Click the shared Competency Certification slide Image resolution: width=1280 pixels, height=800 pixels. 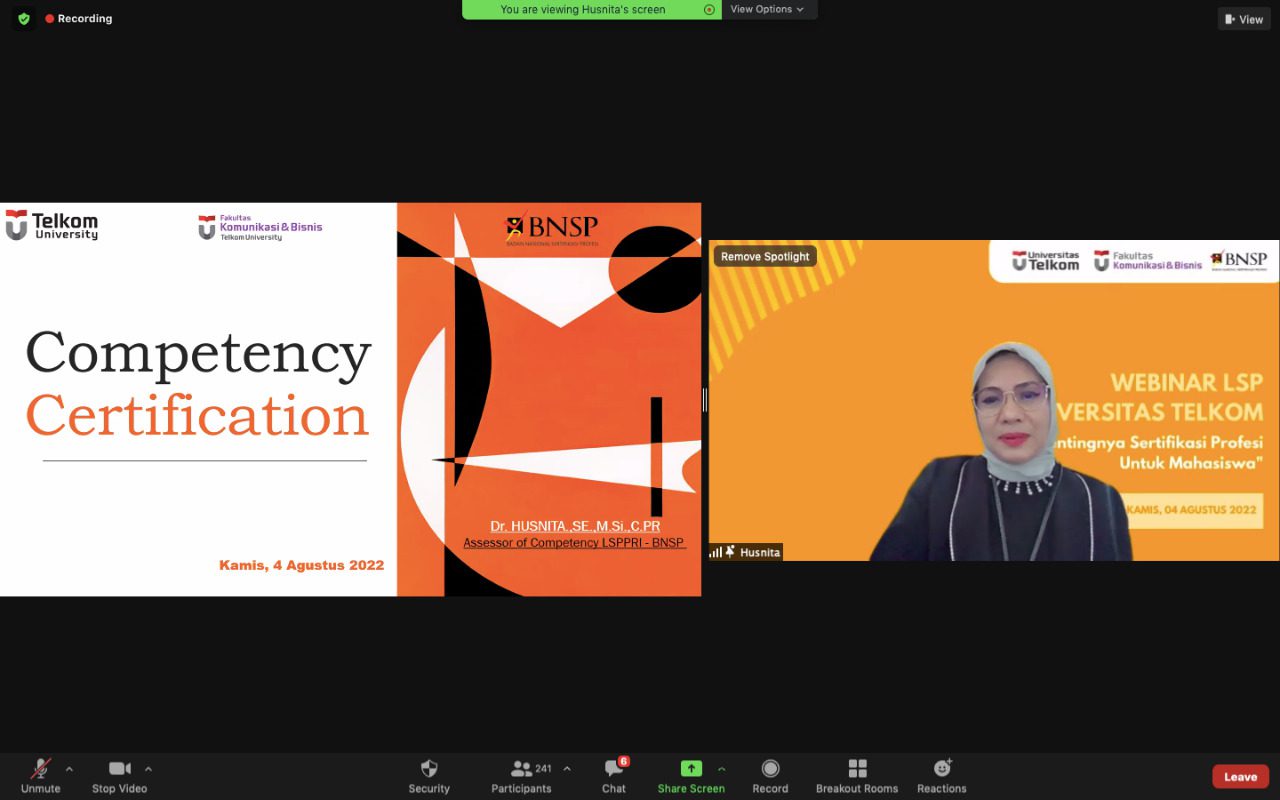pyautogui.click(x=350, y=400)
